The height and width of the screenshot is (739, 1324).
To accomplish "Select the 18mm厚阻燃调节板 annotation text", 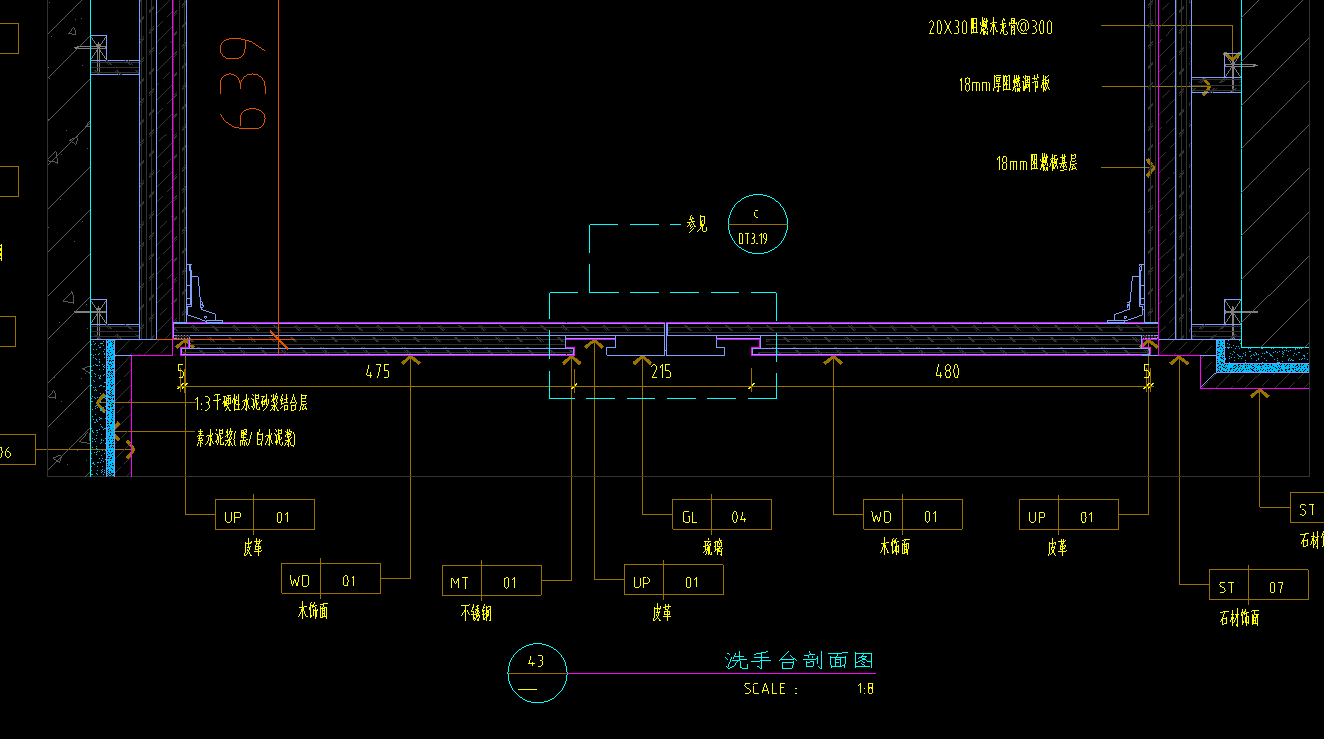I will click(1004, 85).
